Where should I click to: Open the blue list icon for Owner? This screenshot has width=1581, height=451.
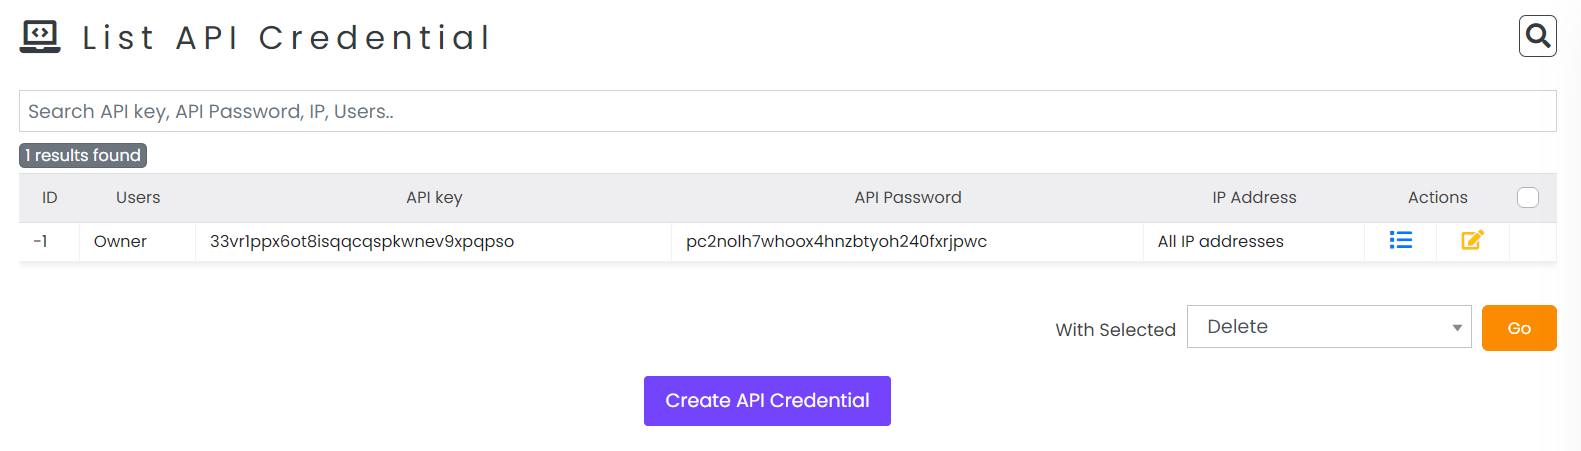point(1400,240)
